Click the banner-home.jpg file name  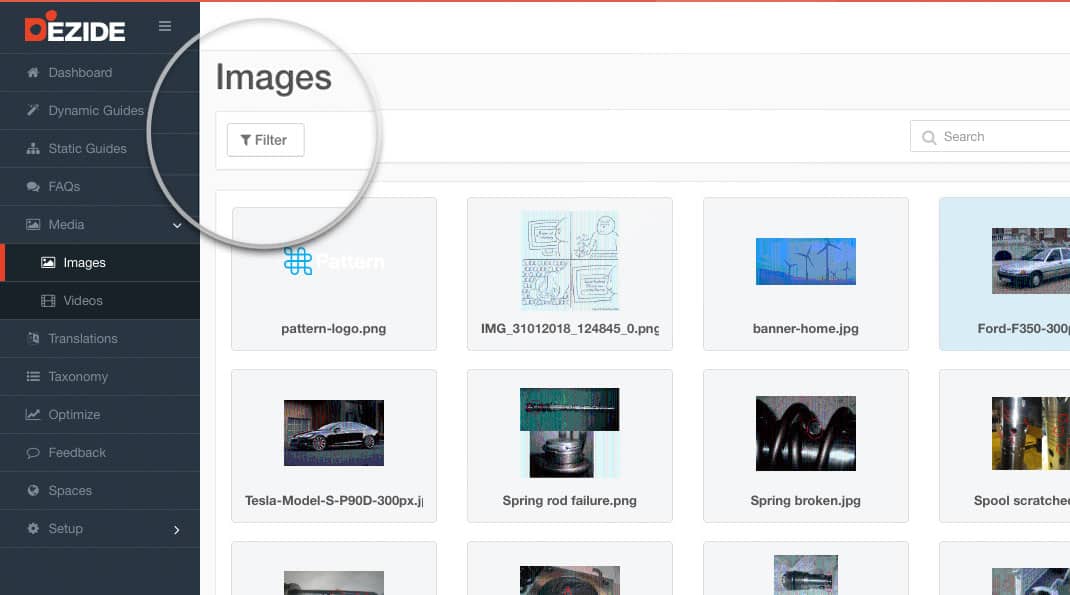tap(806, 329)
